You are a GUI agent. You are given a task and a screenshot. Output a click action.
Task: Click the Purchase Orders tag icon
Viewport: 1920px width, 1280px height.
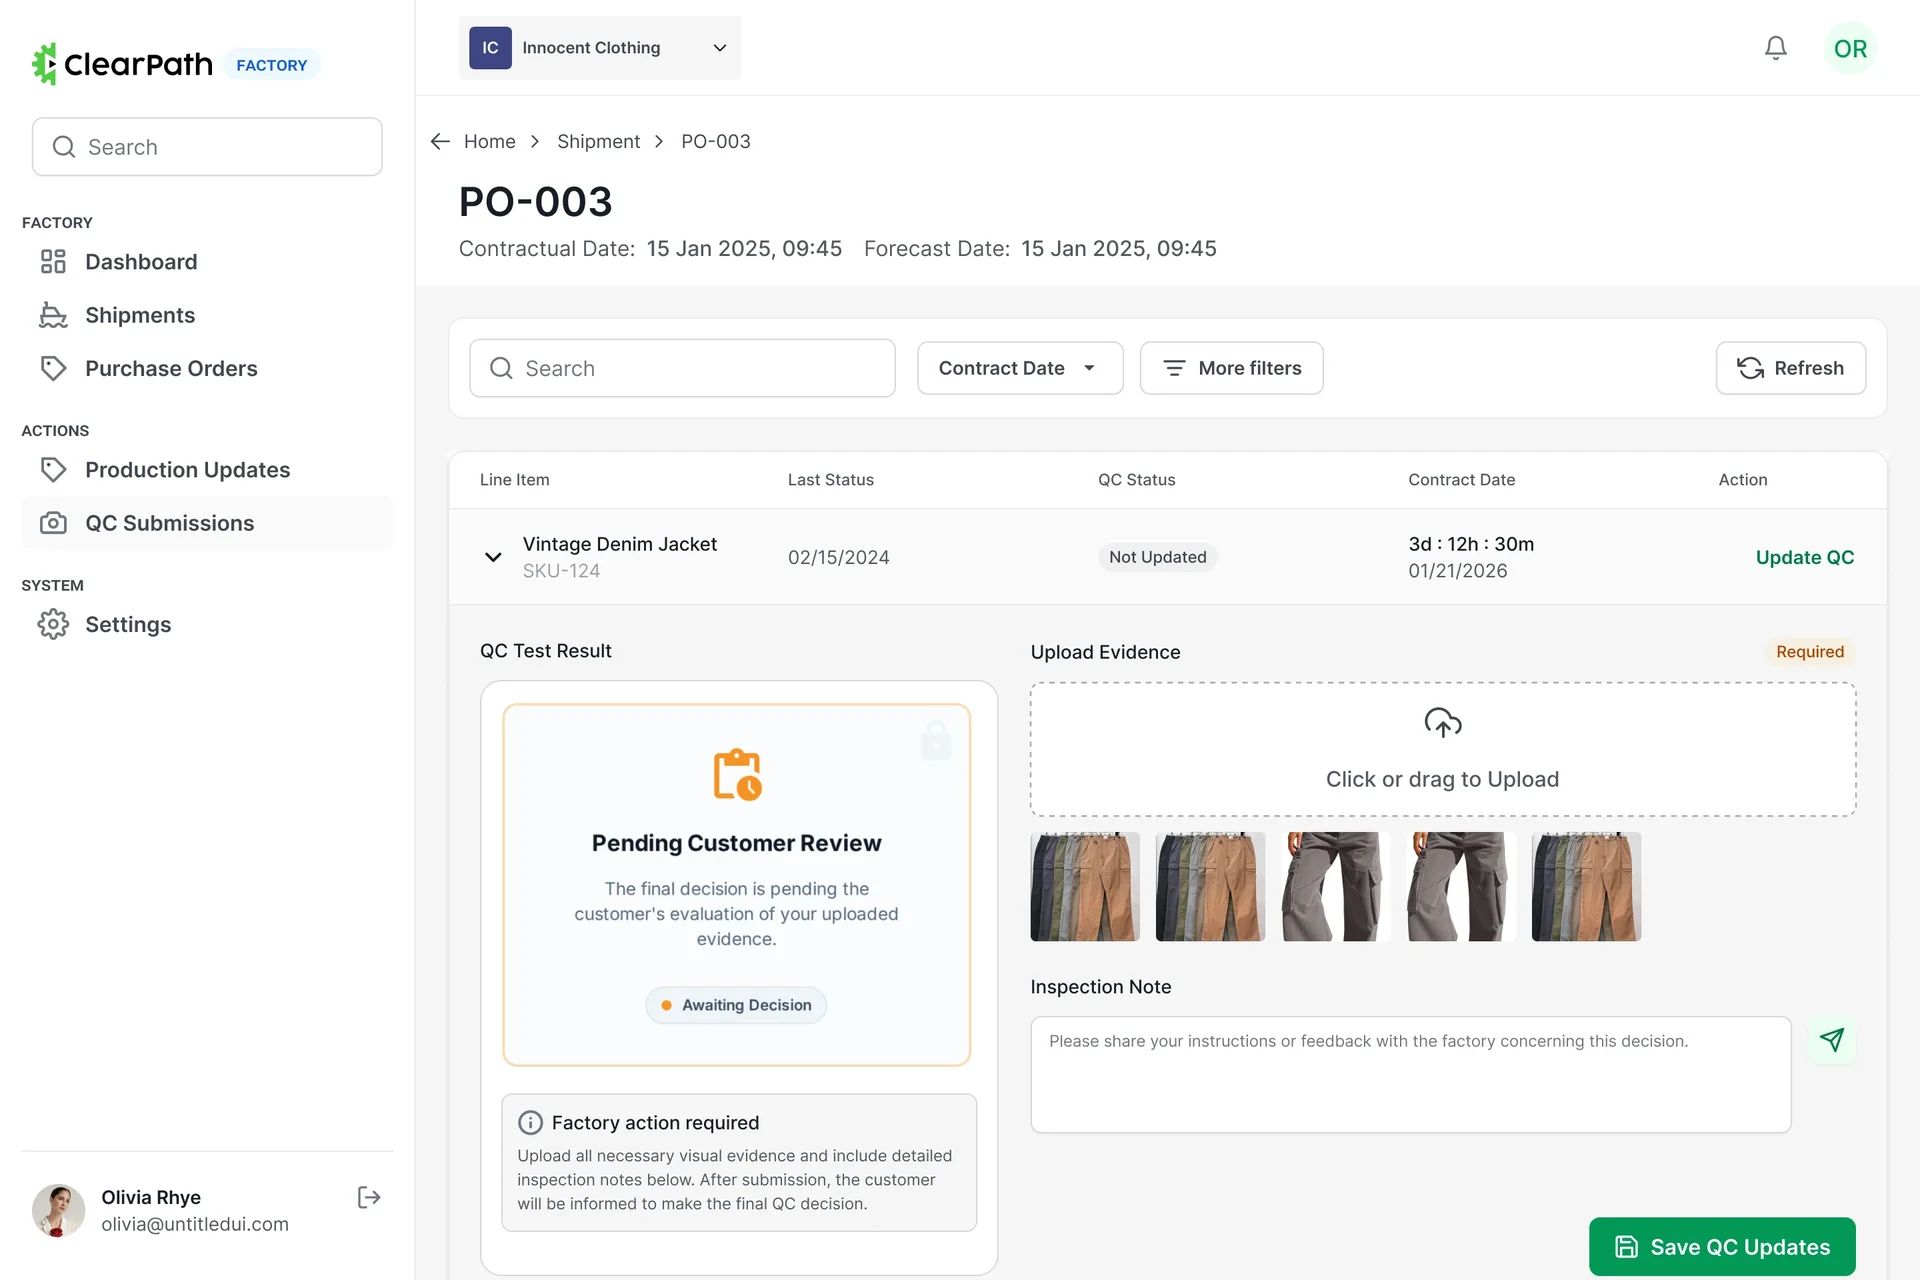coord(53,368)
